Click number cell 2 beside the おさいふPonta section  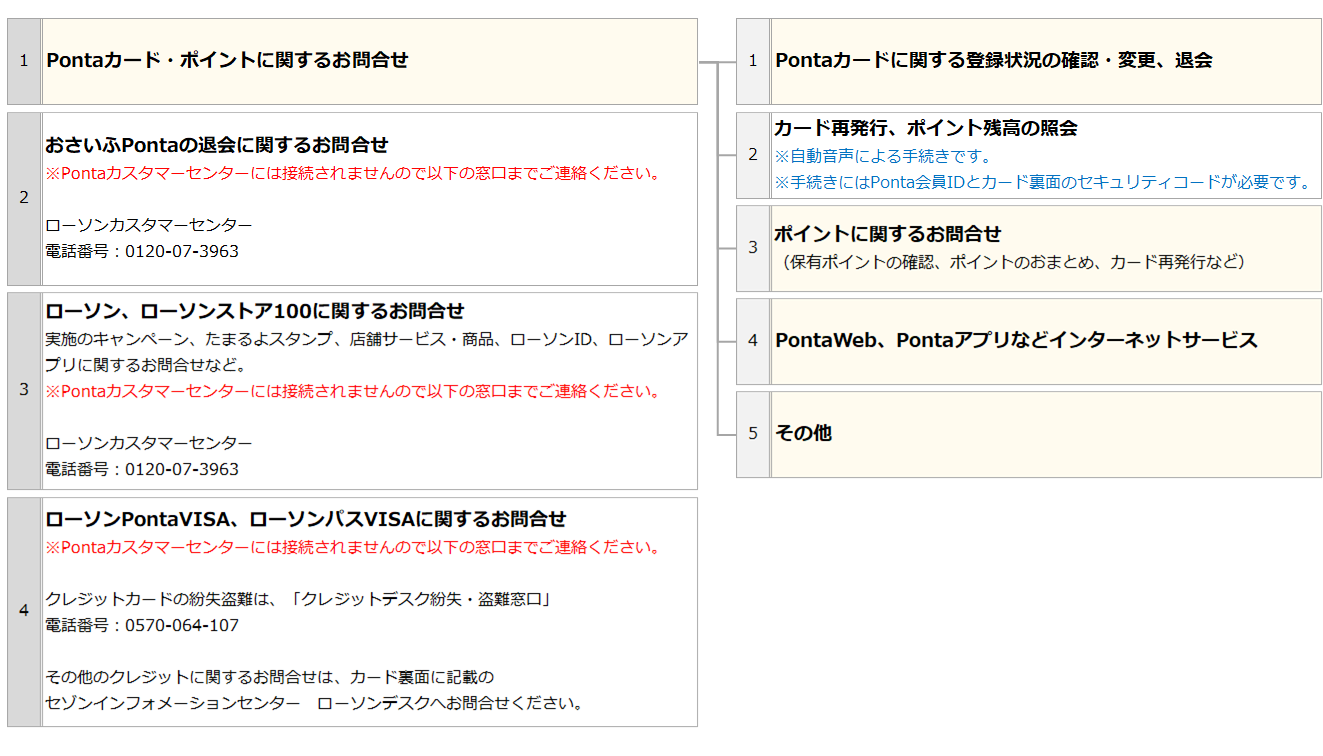[x=24, y=198]
